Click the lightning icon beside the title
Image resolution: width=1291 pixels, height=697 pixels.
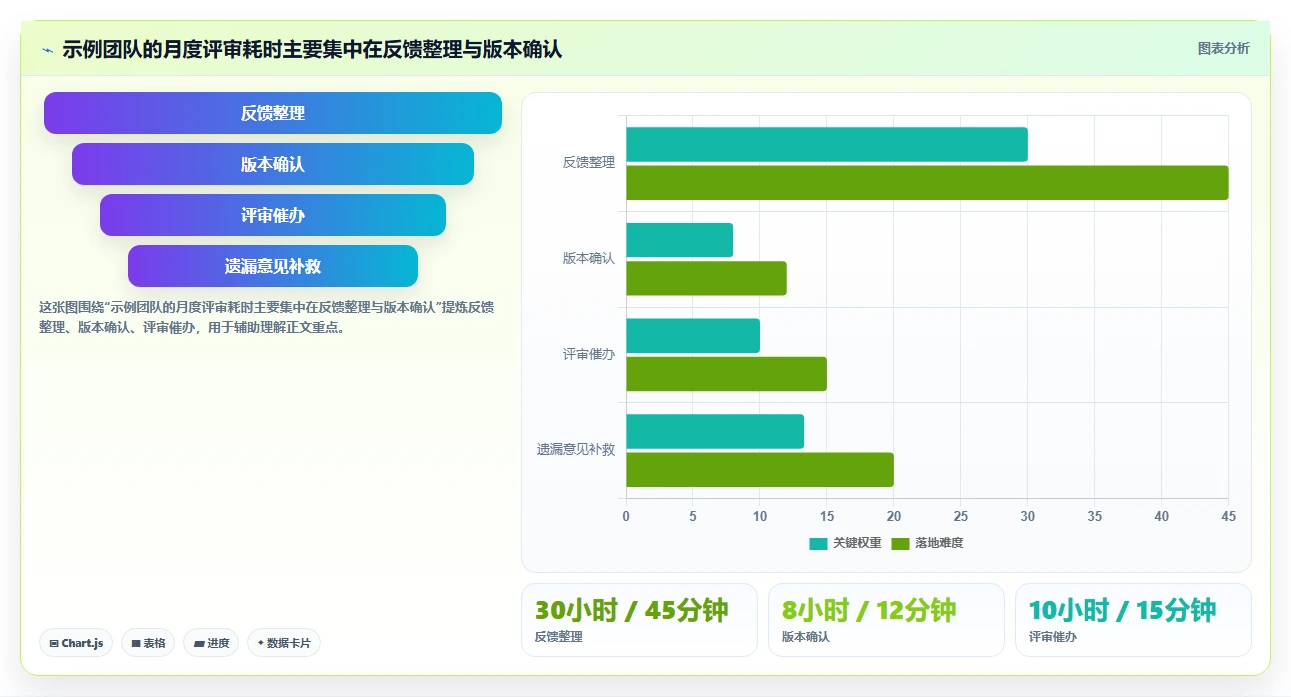47,50
